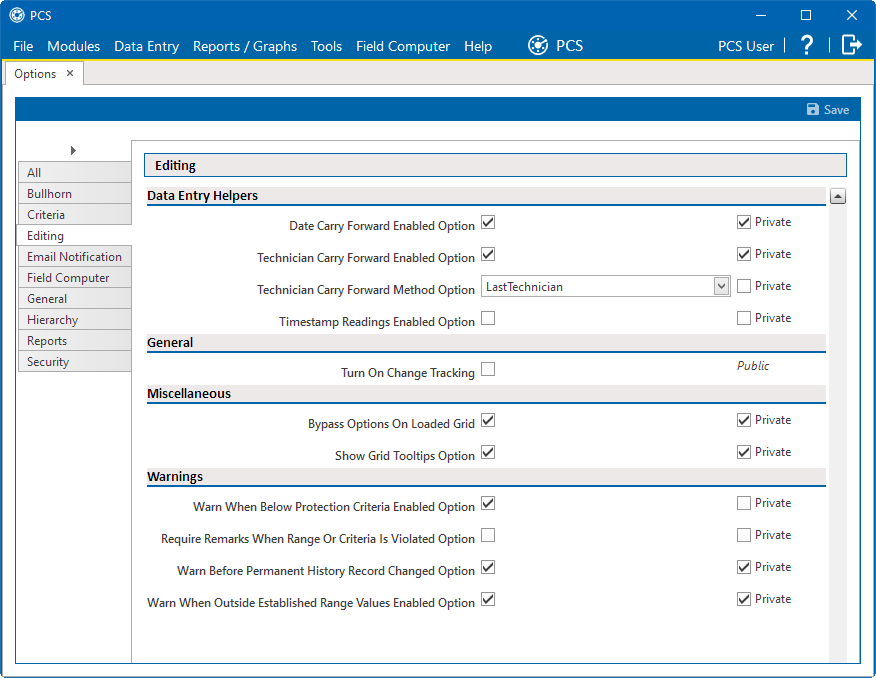
Task: Select the Email Notification category
Action: coord(74,257)
